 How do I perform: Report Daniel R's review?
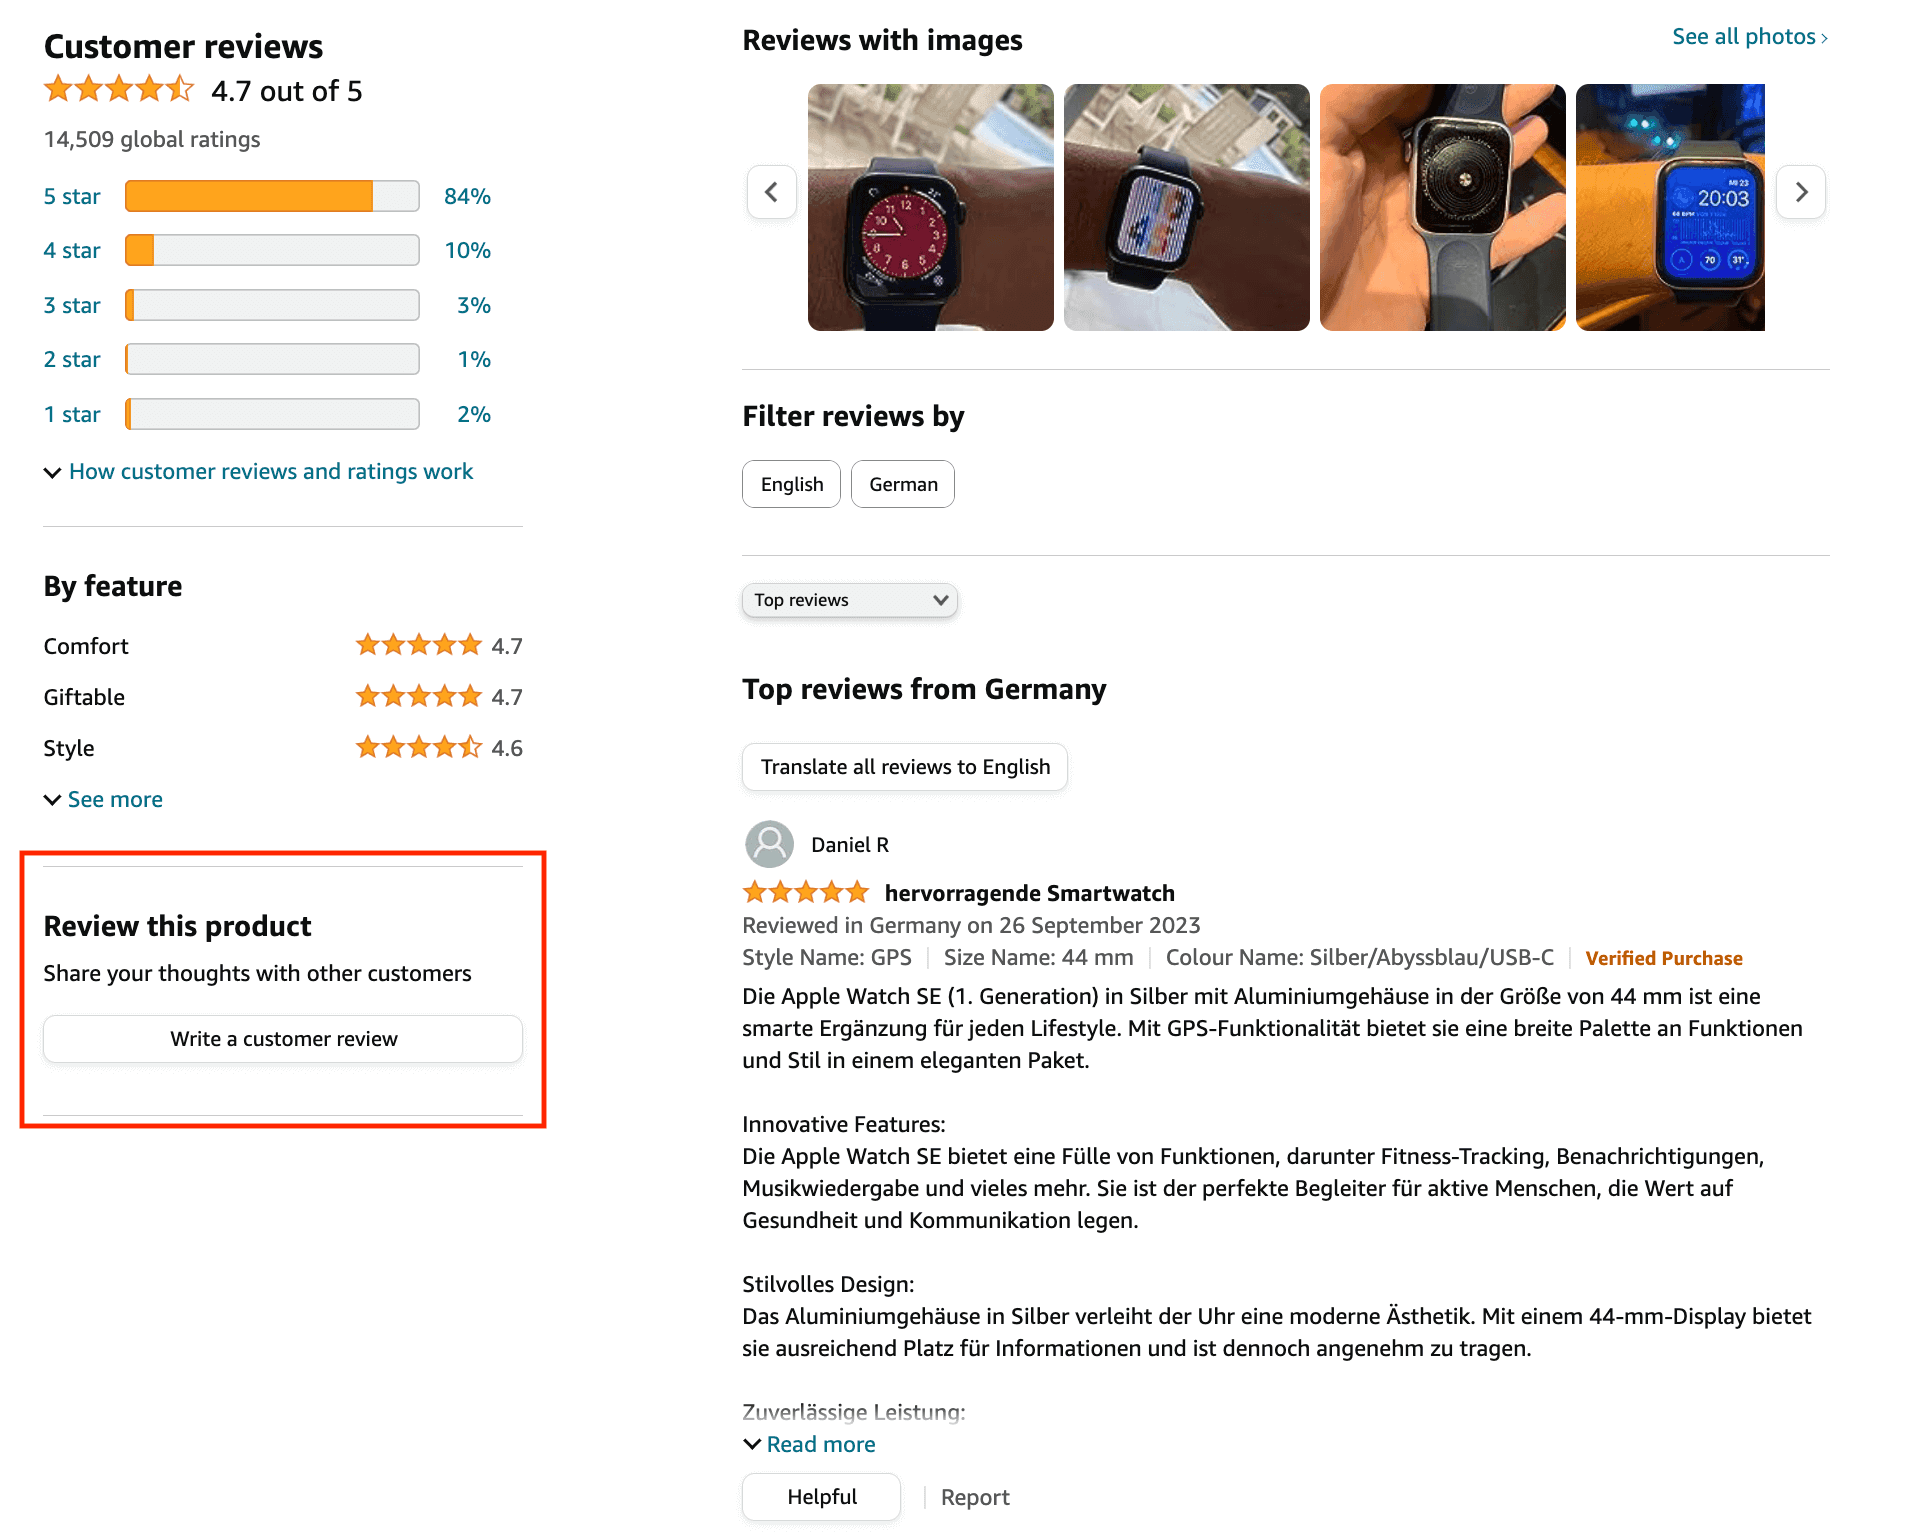[x=974, y=1497]
